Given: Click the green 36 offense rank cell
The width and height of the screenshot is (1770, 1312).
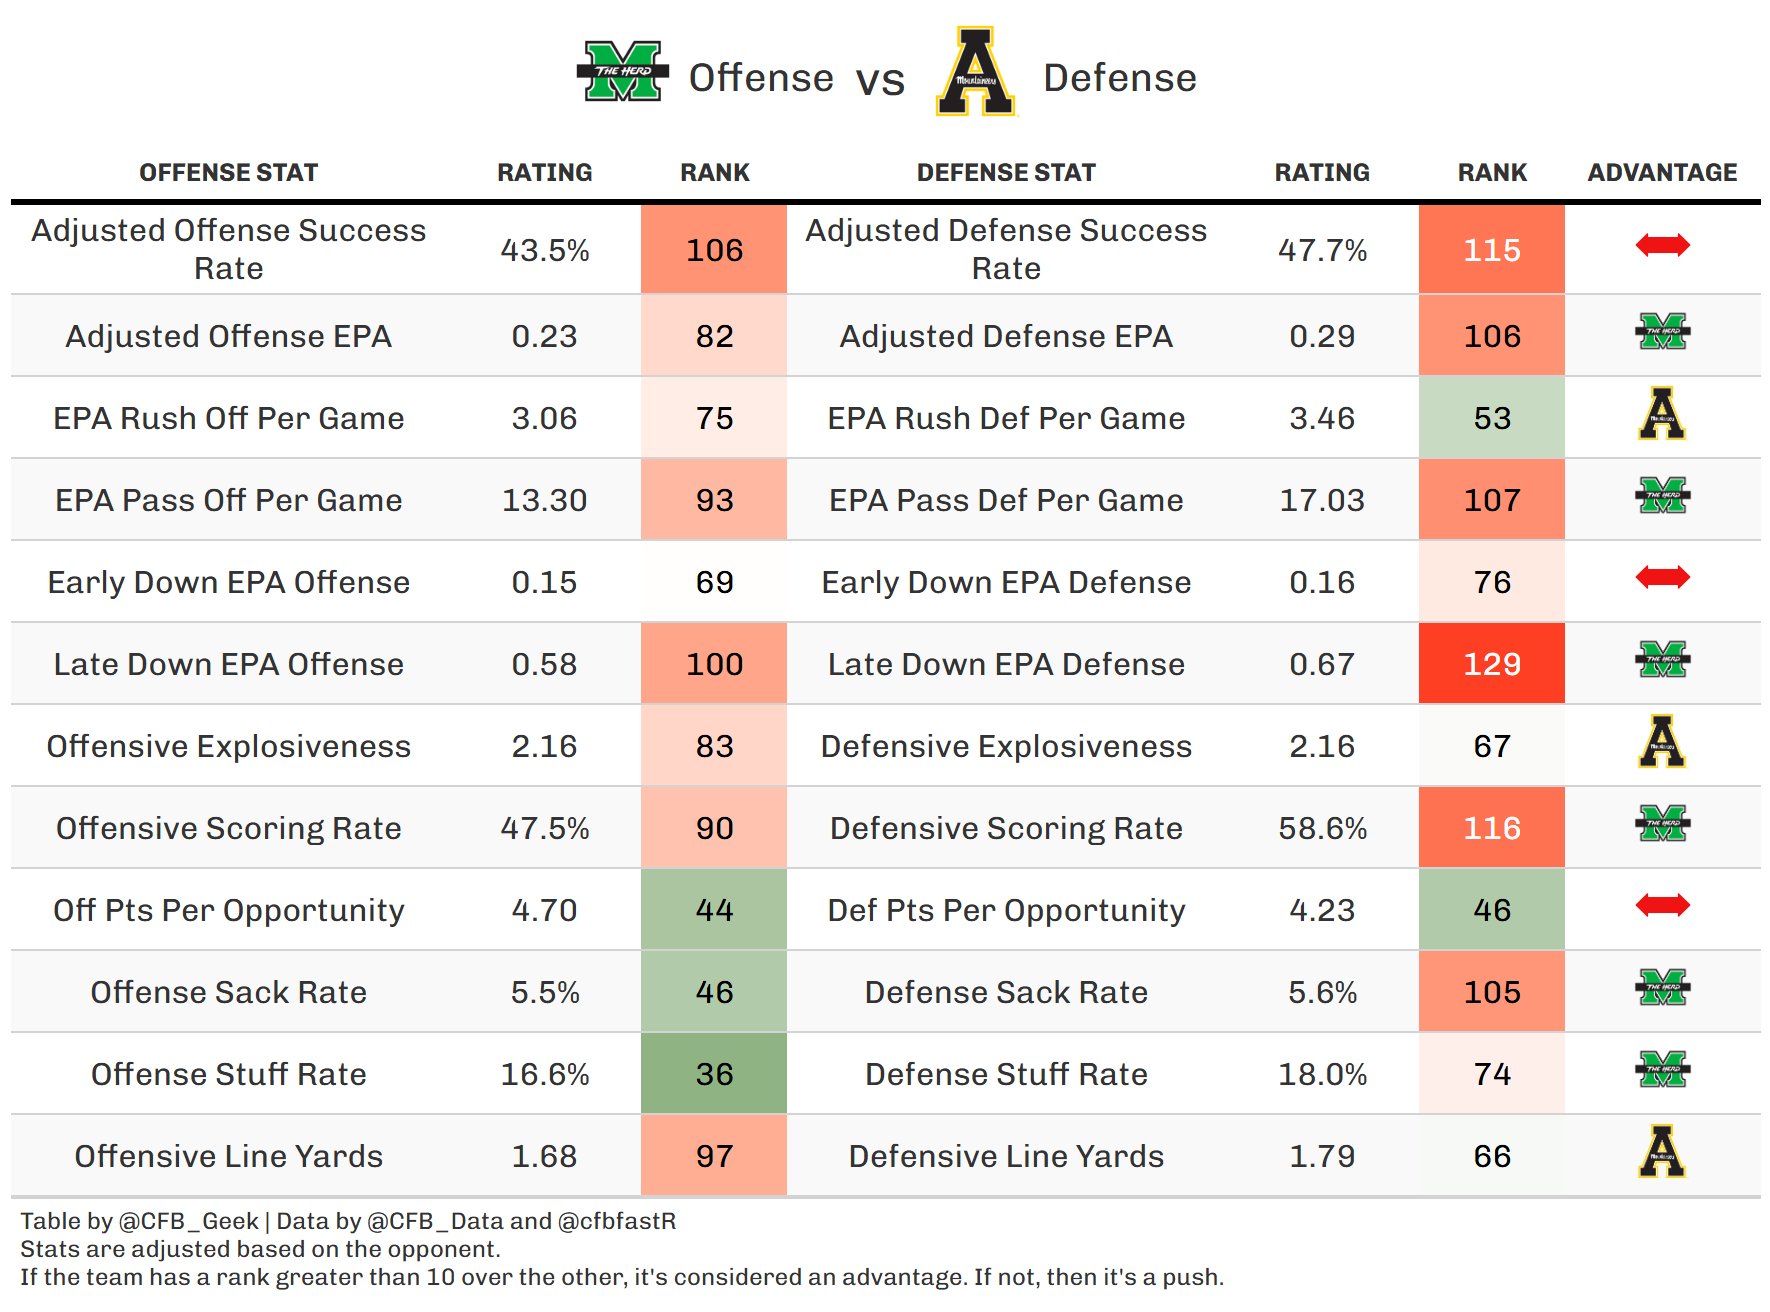Looking at the screenshot, I should point(714,1074).
